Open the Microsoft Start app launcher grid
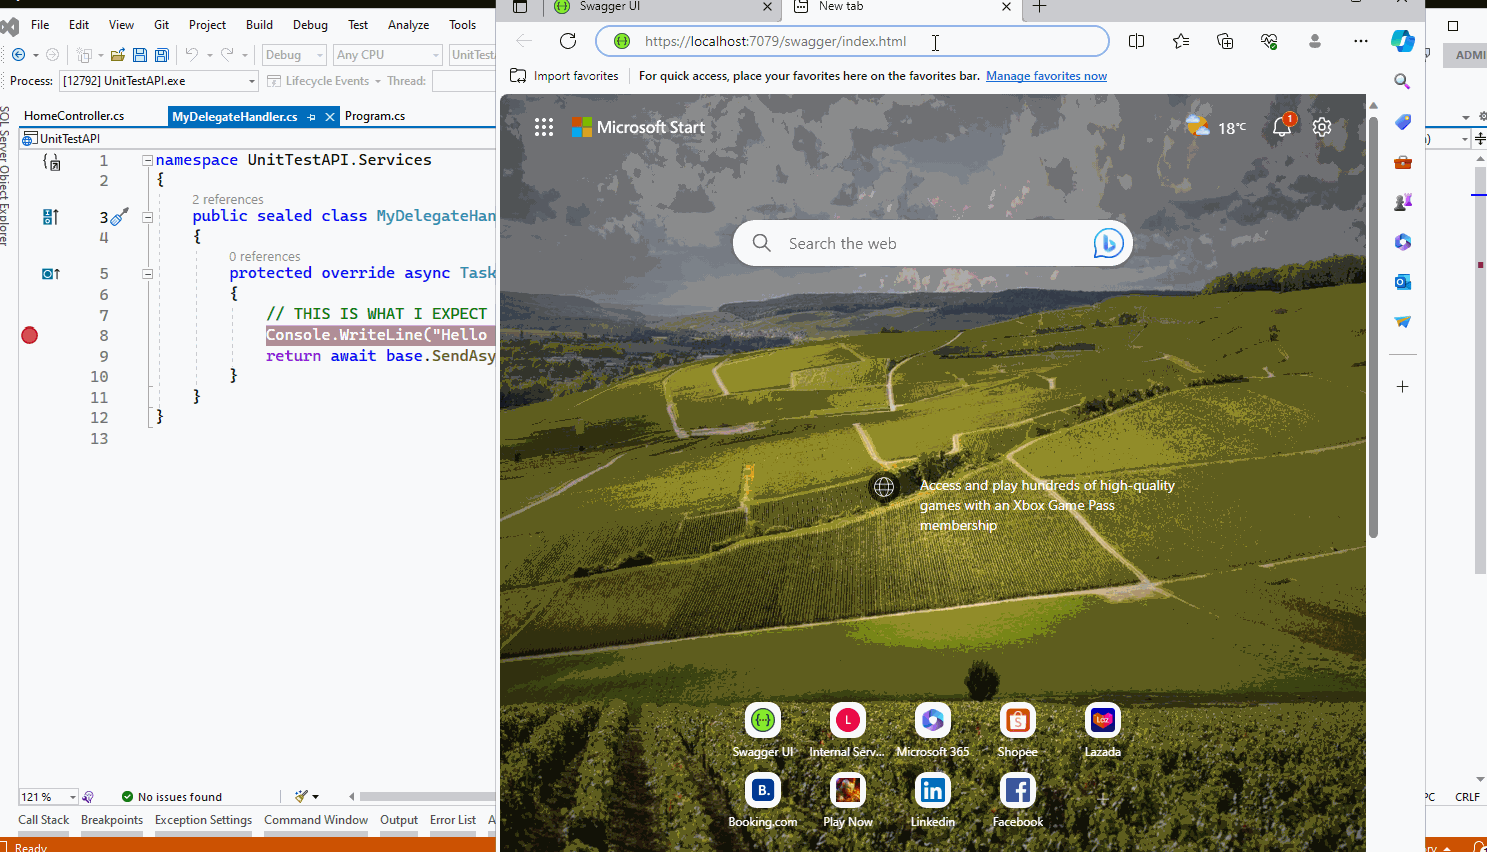The height and width of the screenshot is (852, 1487). click(544, 127)
